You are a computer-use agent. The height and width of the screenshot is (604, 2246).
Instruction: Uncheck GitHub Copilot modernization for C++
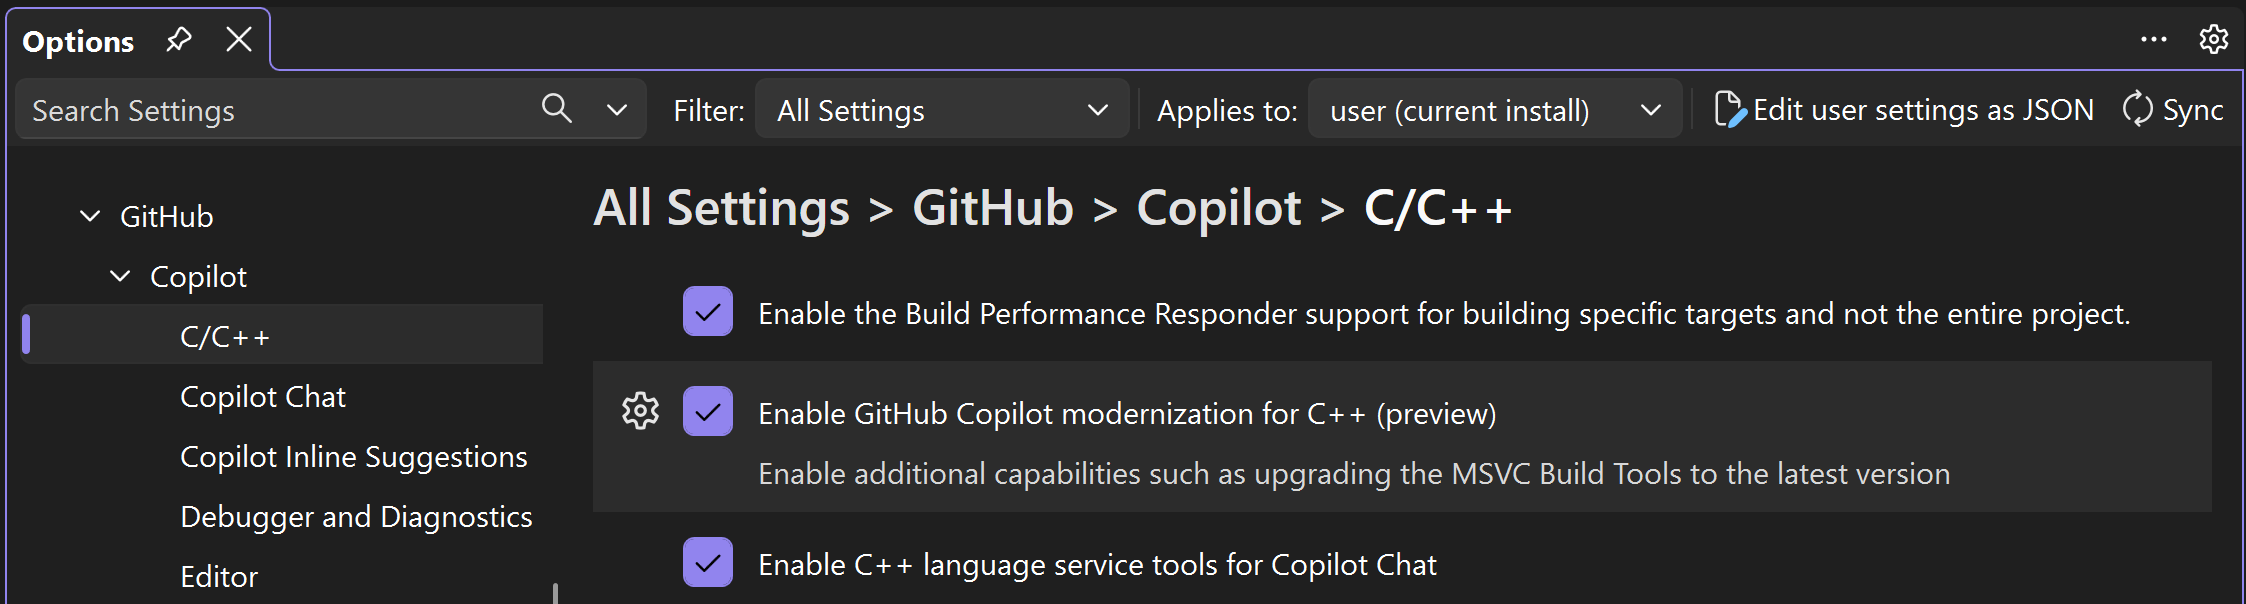click(x=708, y=411)
